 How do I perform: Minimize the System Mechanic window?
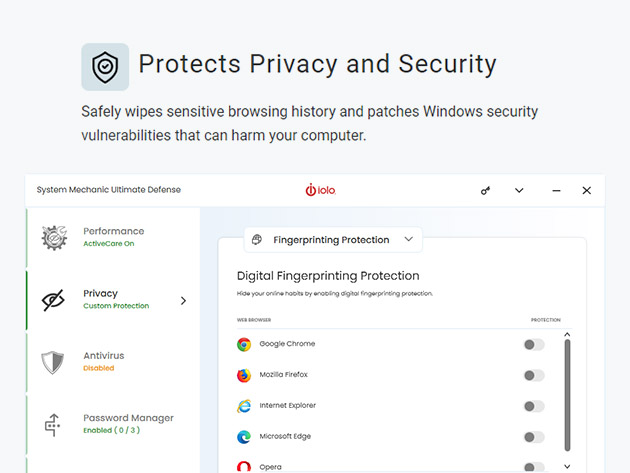tap(556, 190)
